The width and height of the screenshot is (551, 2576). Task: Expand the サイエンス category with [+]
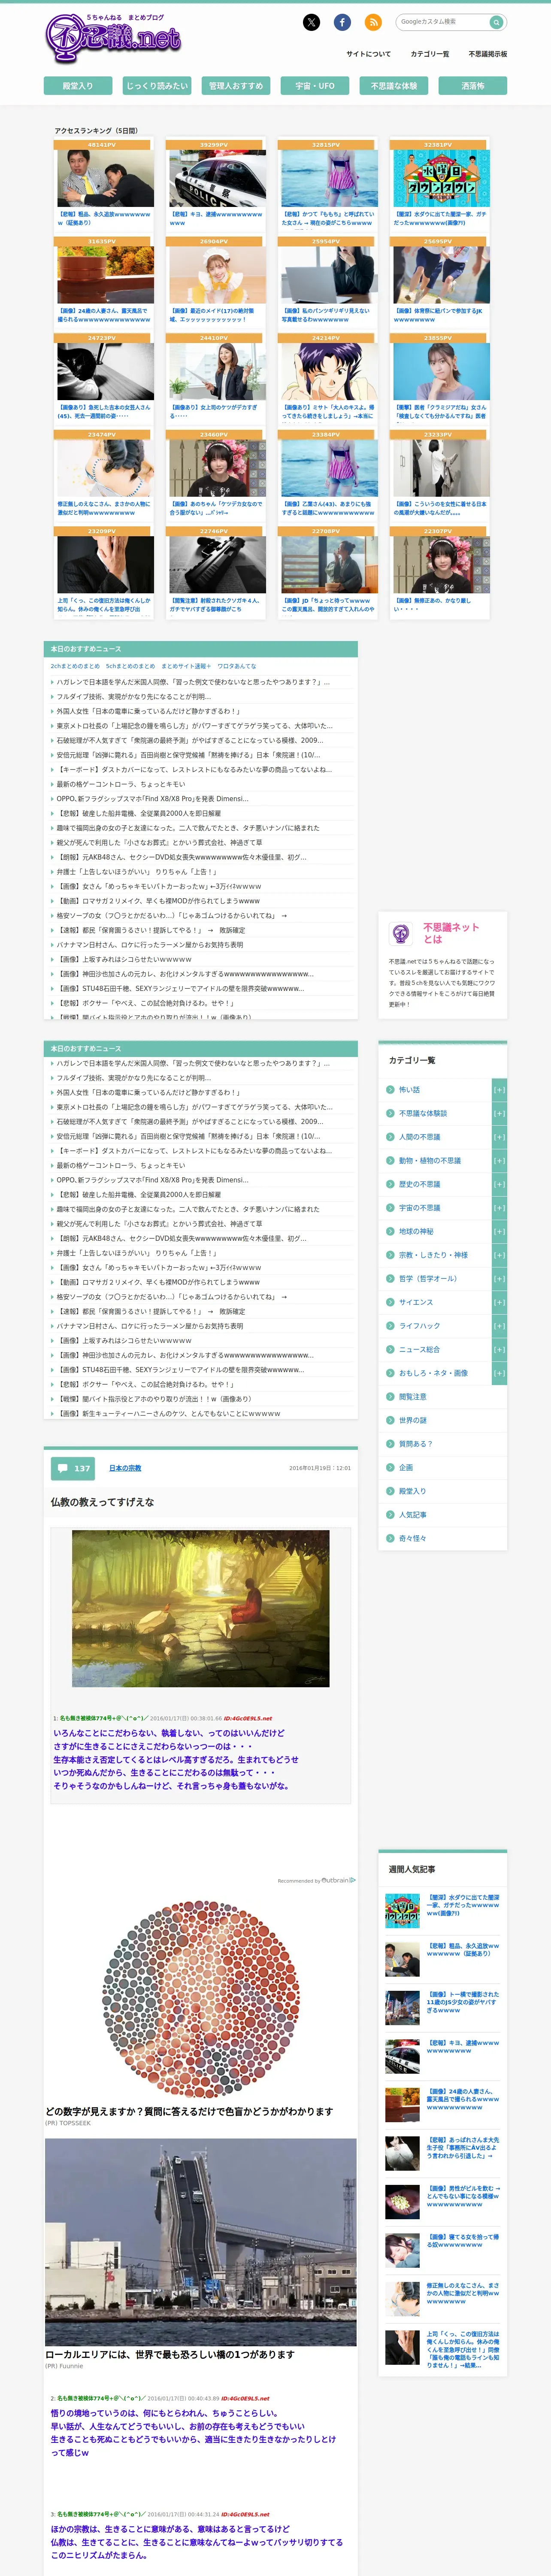click(x=499, y=1302)
